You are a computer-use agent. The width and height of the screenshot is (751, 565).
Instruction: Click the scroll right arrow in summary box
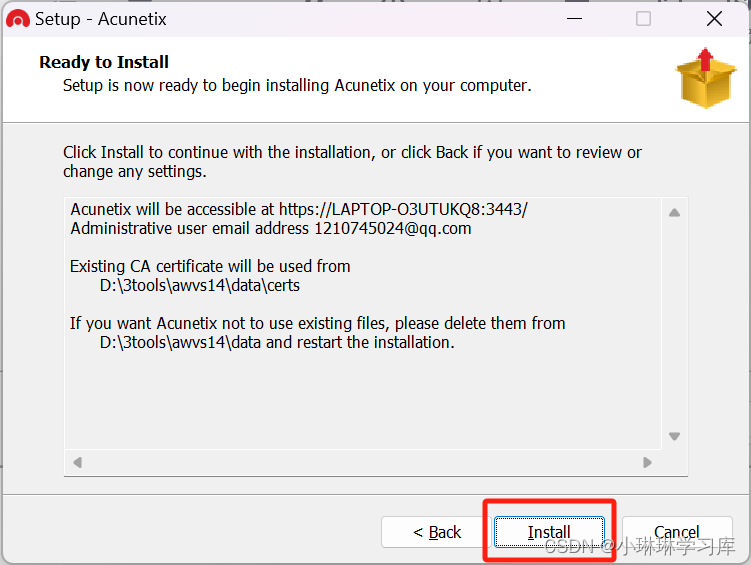(x=647, y=463)
